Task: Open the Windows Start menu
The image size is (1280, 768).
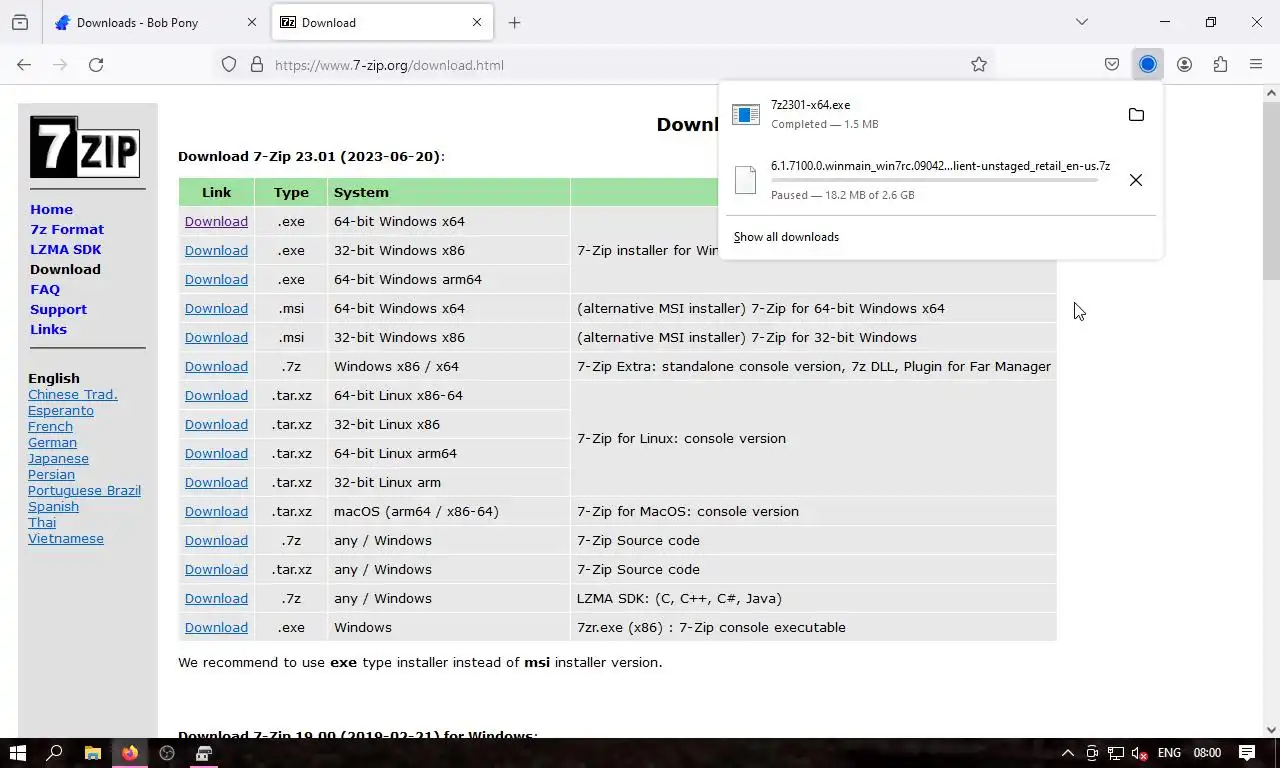Action: [x=17, y=753]
